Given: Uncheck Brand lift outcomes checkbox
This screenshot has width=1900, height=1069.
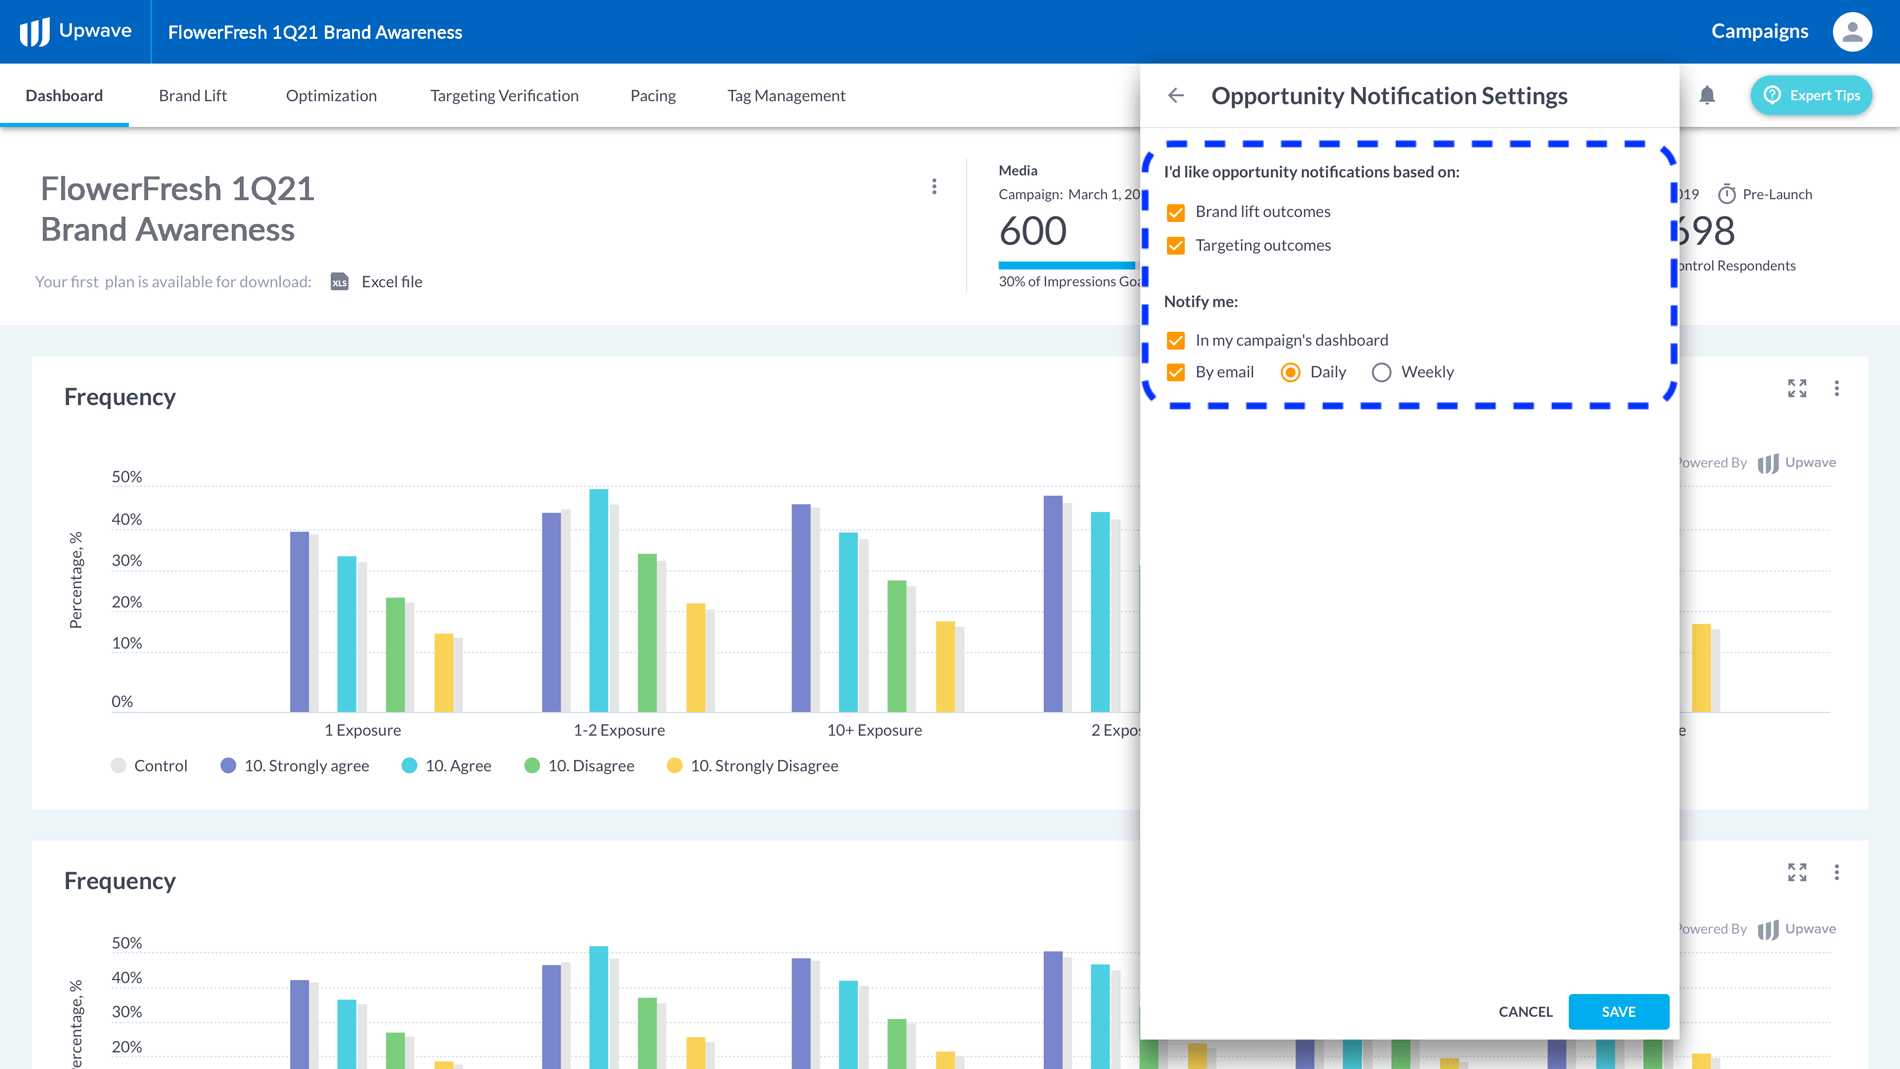Looking at the screenshot, I should click(x=1176, y=212).
